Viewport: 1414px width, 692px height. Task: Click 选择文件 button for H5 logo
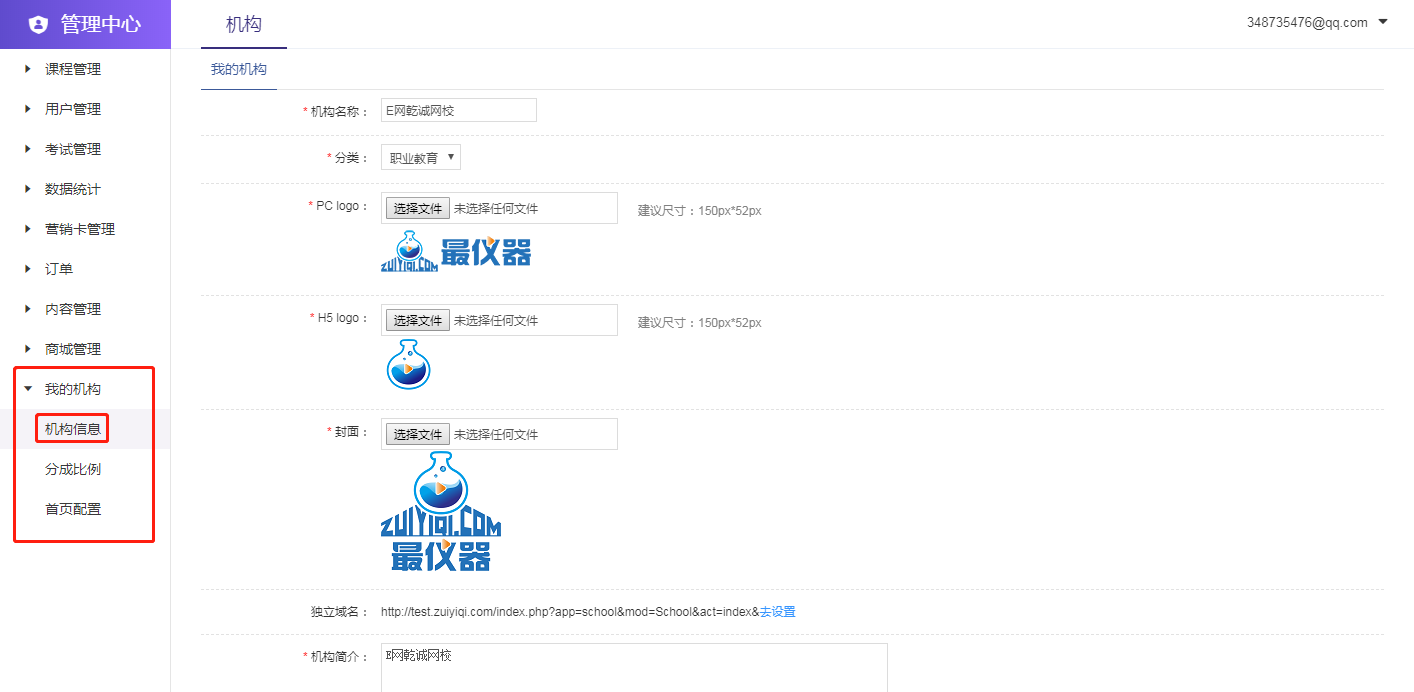(x=417, y=321)
